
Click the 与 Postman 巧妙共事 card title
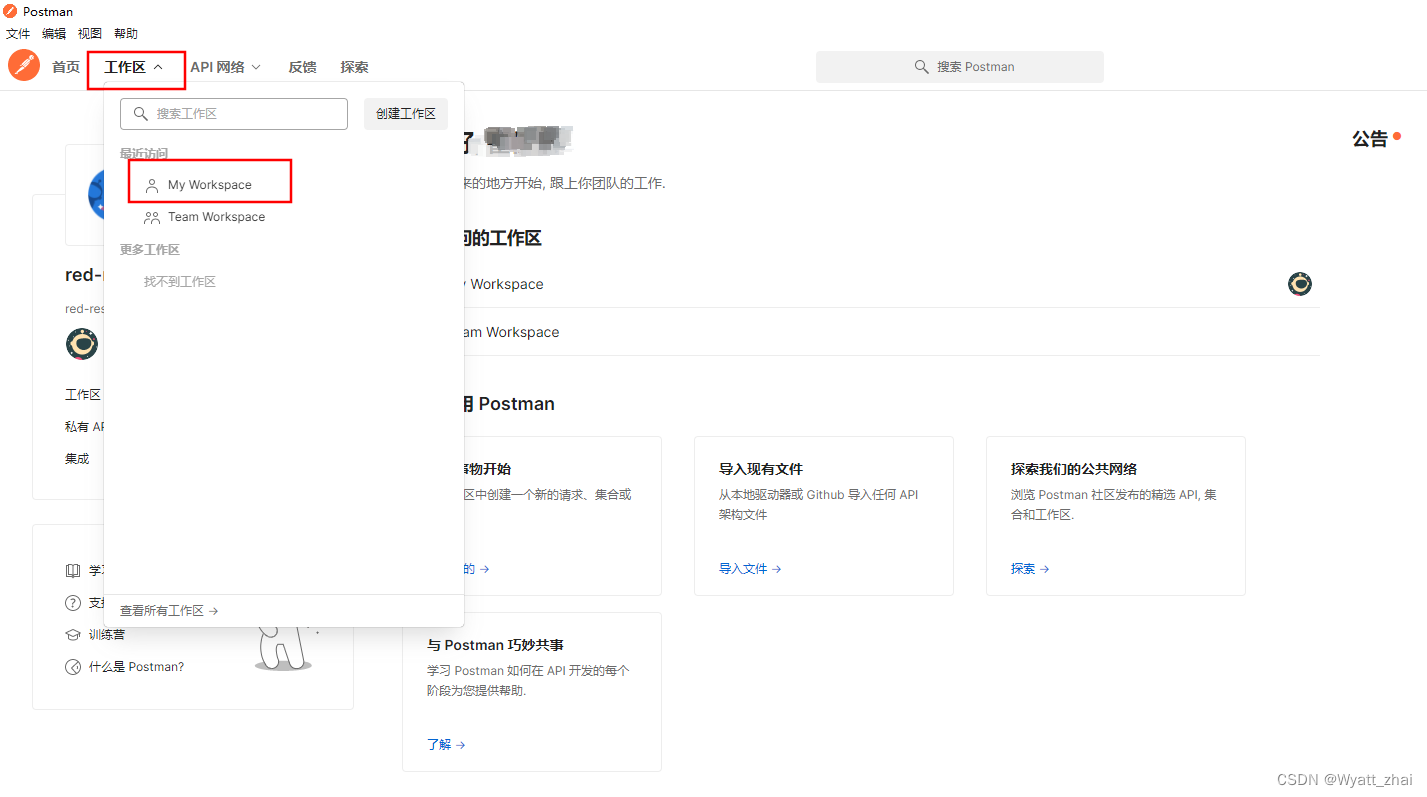click(495, 645)
